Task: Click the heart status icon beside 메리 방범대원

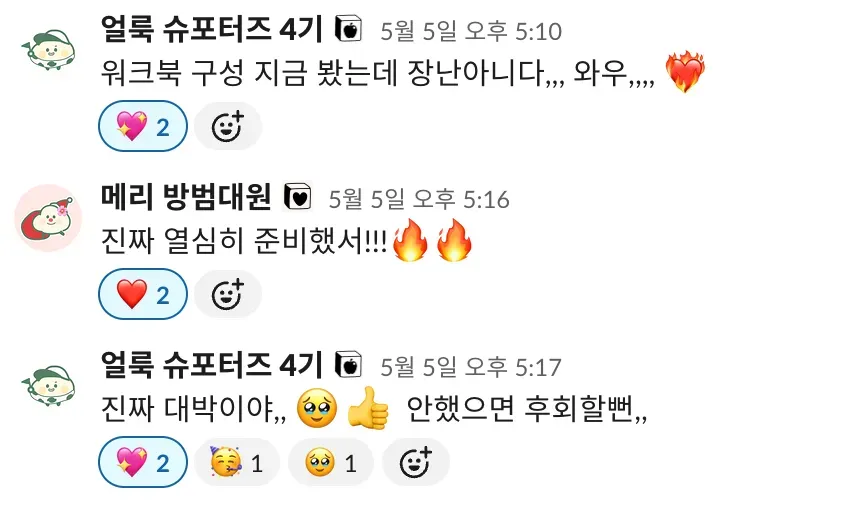Action: coord(297,197)
